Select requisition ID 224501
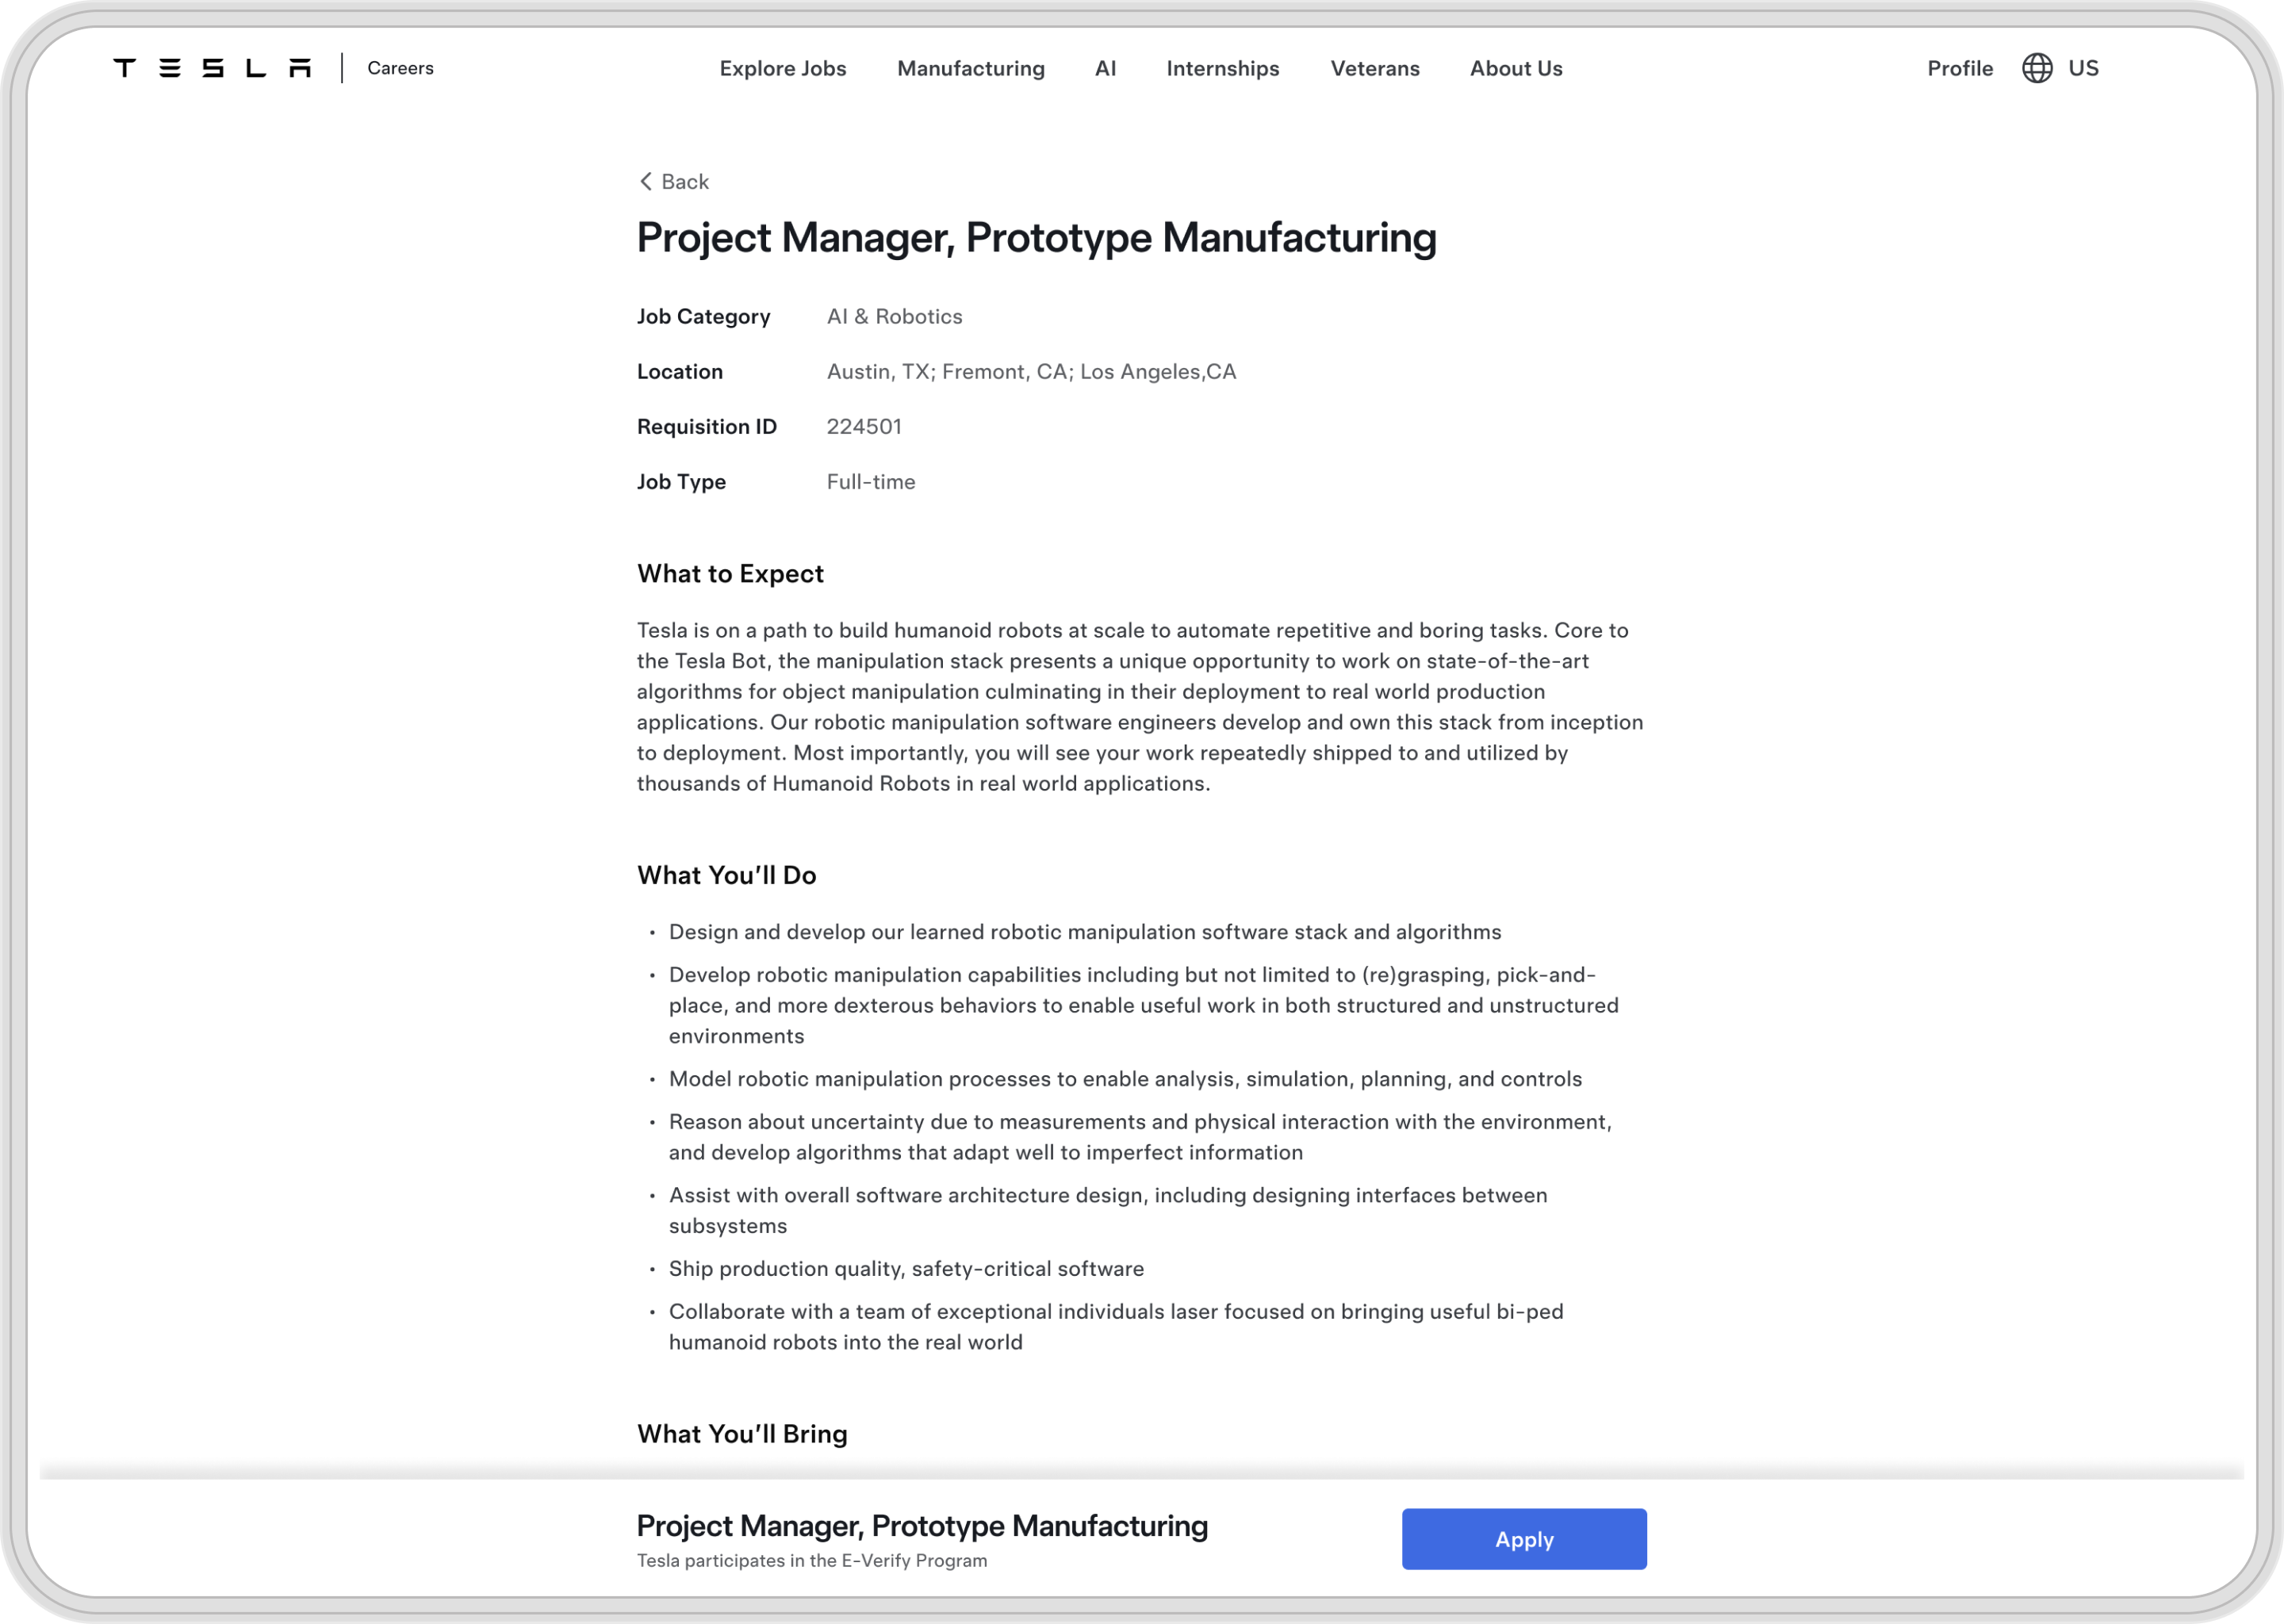The height and width of the screenshot is (1624, 2284). [x=863, y=426]
